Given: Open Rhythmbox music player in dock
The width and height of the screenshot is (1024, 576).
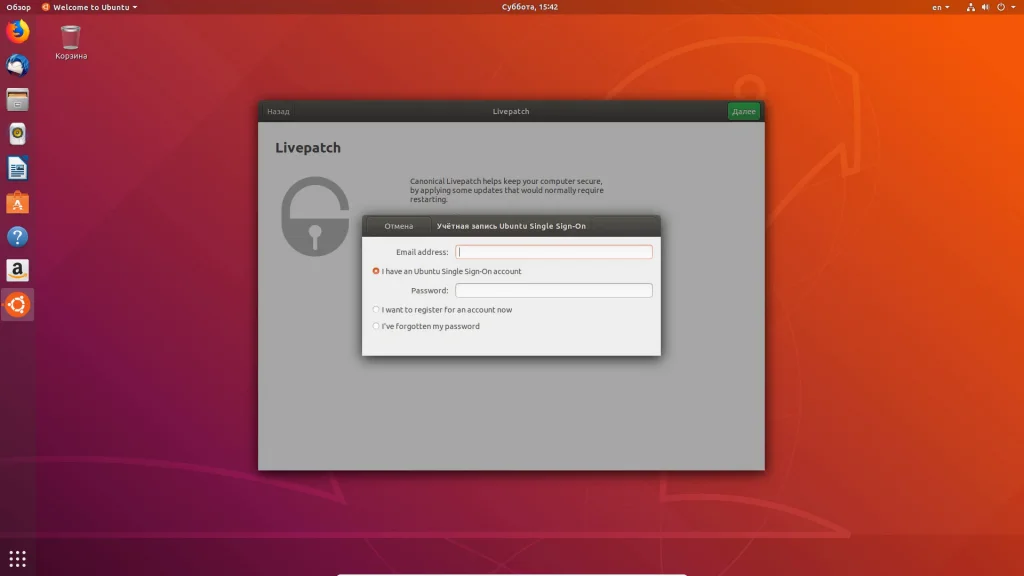Looking at the screenshot, I should point(18,134).
